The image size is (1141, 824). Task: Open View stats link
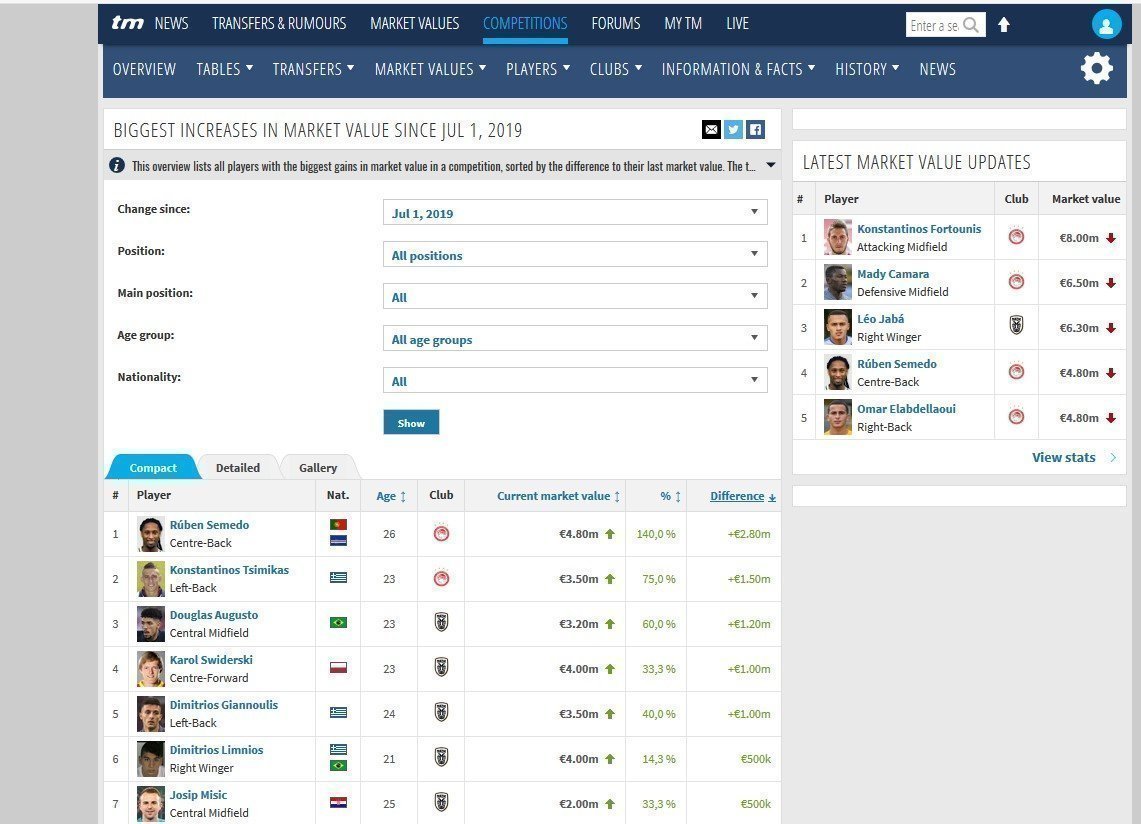coord(1074,457)
